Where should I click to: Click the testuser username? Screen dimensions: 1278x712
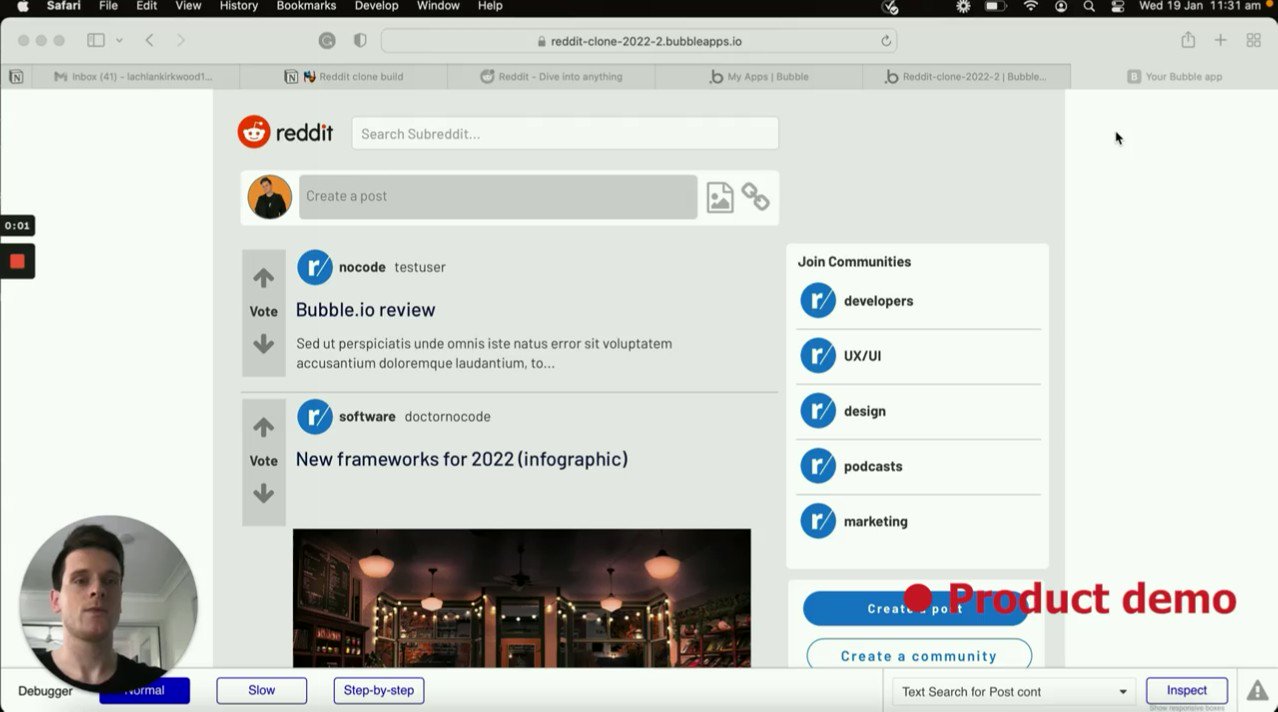[420, 267]
